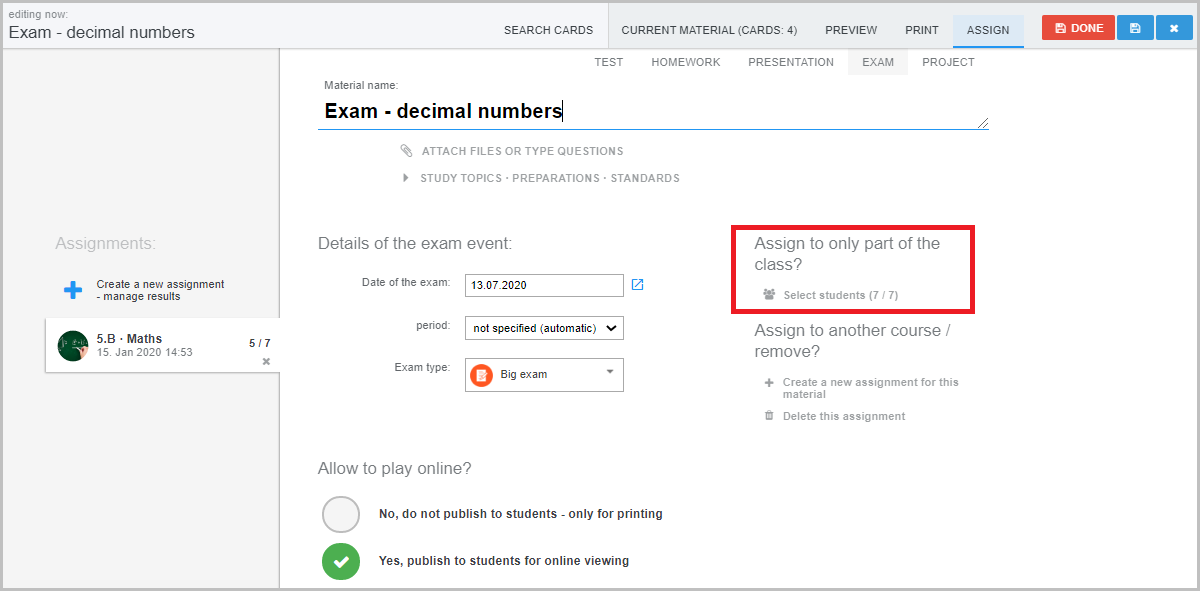This screenshot has height=591, width=1200.
Task: Open the period dropdown
Action: (544, 327)
